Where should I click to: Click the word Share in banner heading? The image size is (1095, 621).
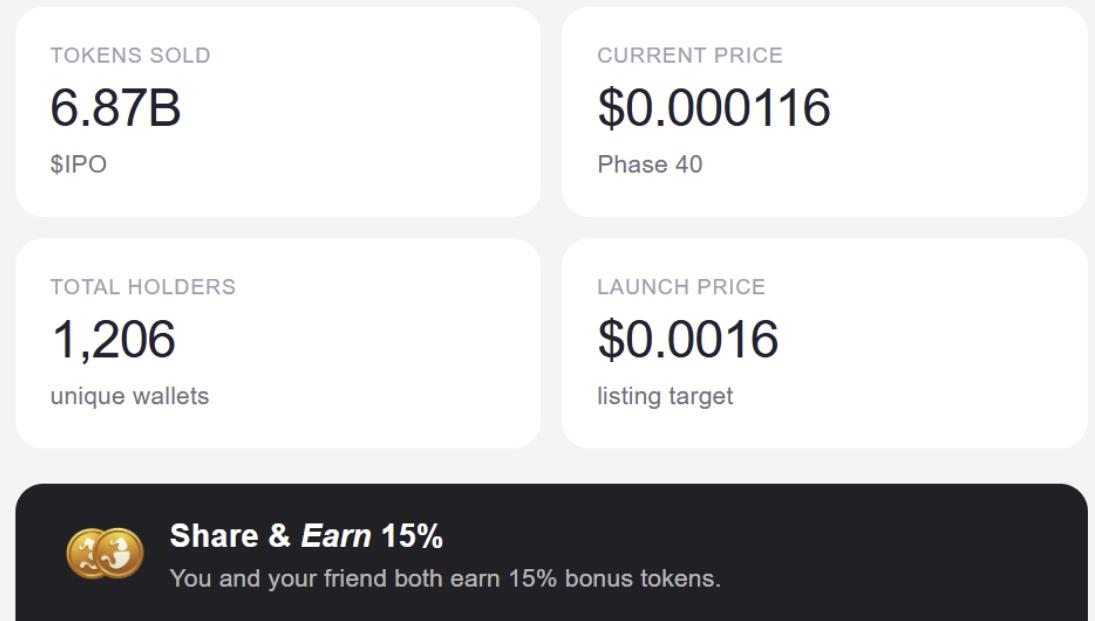click(x=214, y=536)
